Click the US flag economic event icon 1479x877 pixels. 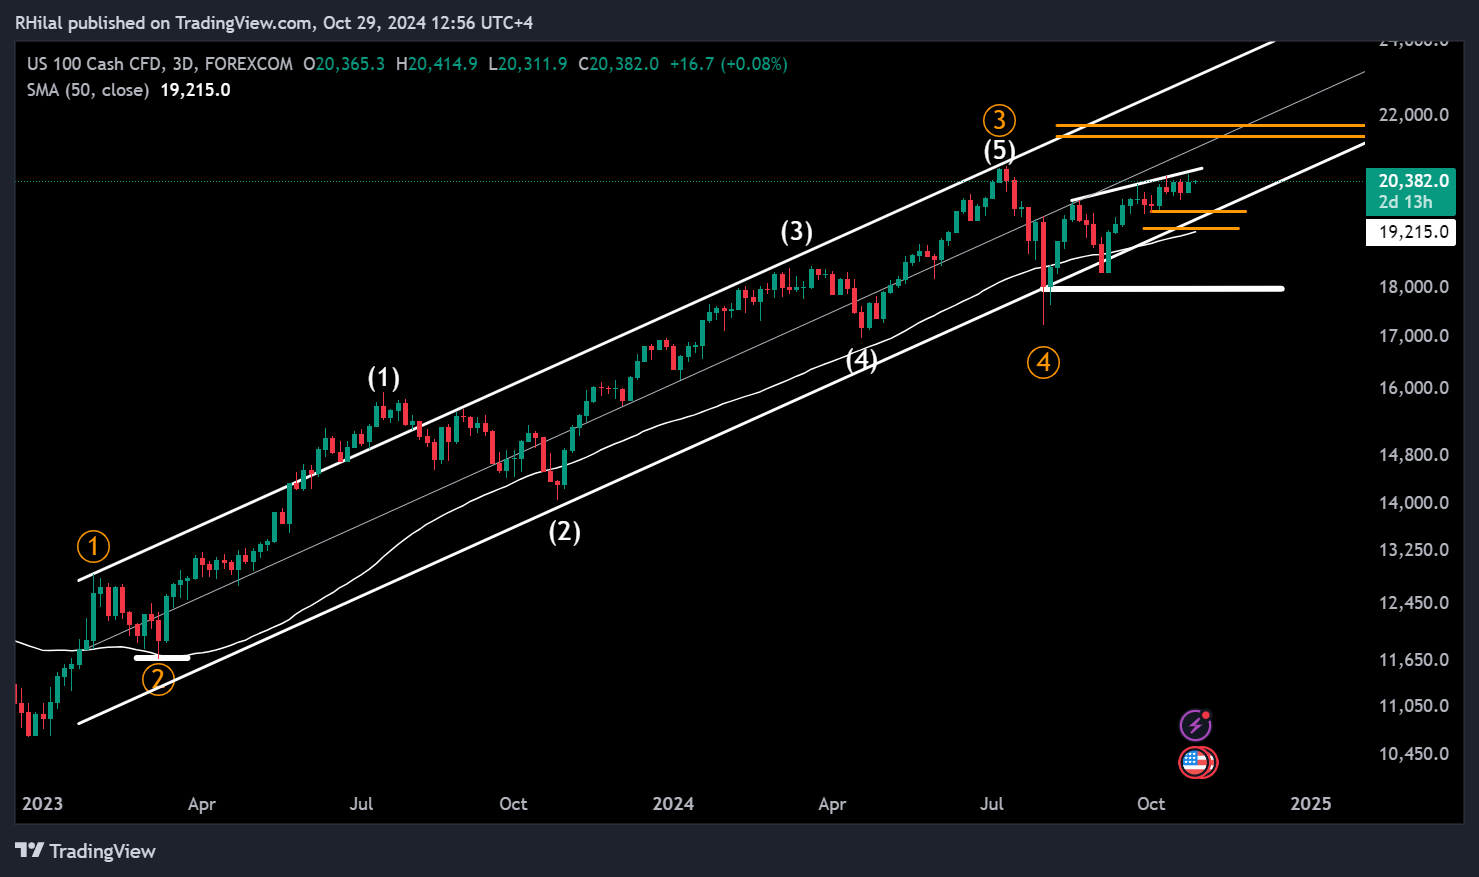(x=1197, y=763)
